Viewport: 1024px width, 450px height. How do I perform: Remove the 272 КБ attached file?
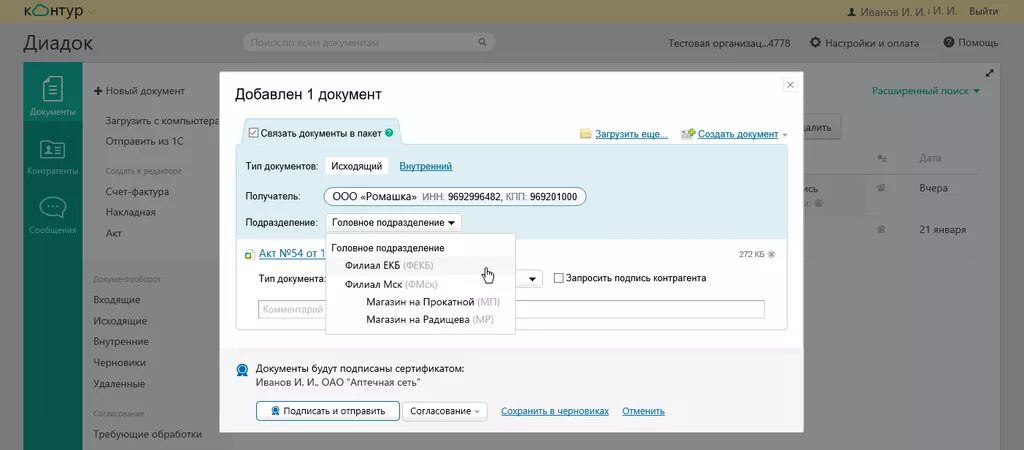click(772, 254)
